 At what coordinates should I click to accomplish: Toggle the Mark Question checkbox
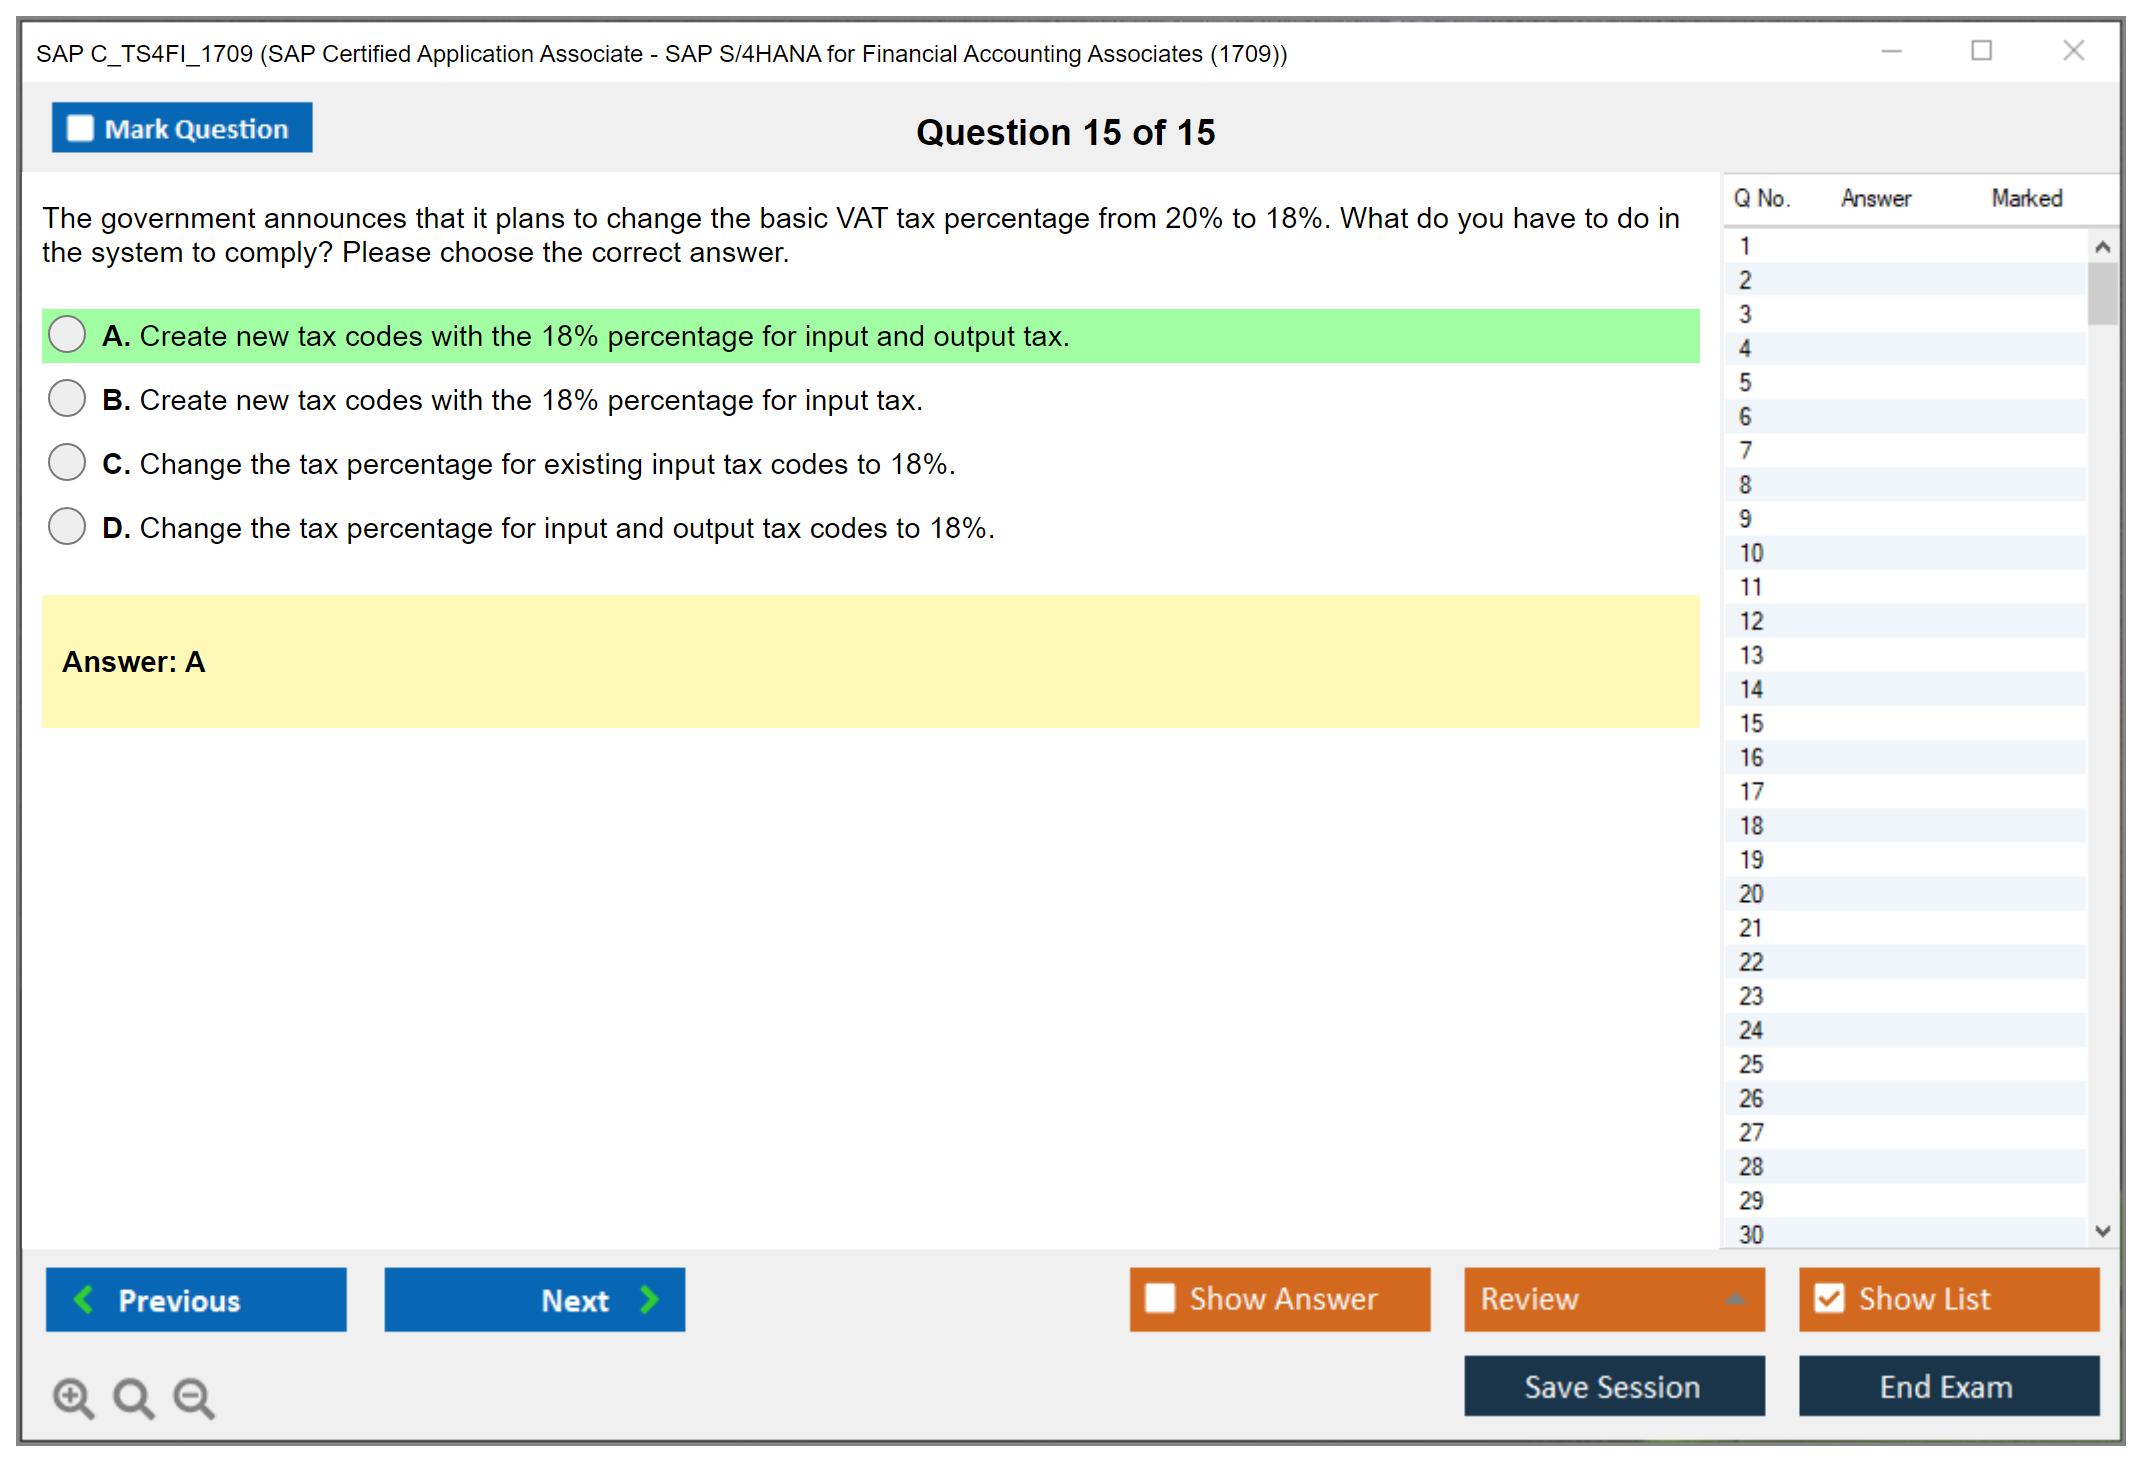(80, 129)
